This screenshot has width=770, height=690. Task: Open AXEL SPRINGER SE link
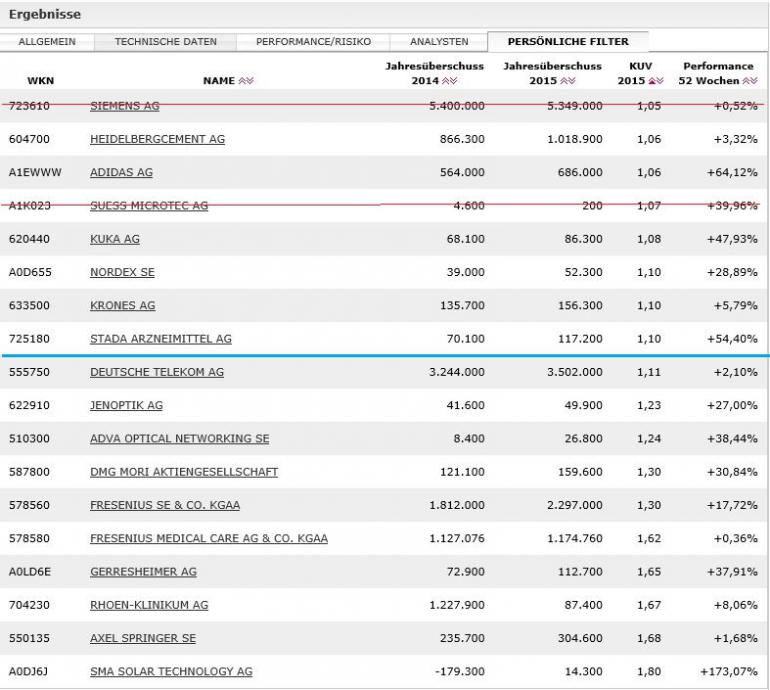pyautogui.click(x=143, y=638)
